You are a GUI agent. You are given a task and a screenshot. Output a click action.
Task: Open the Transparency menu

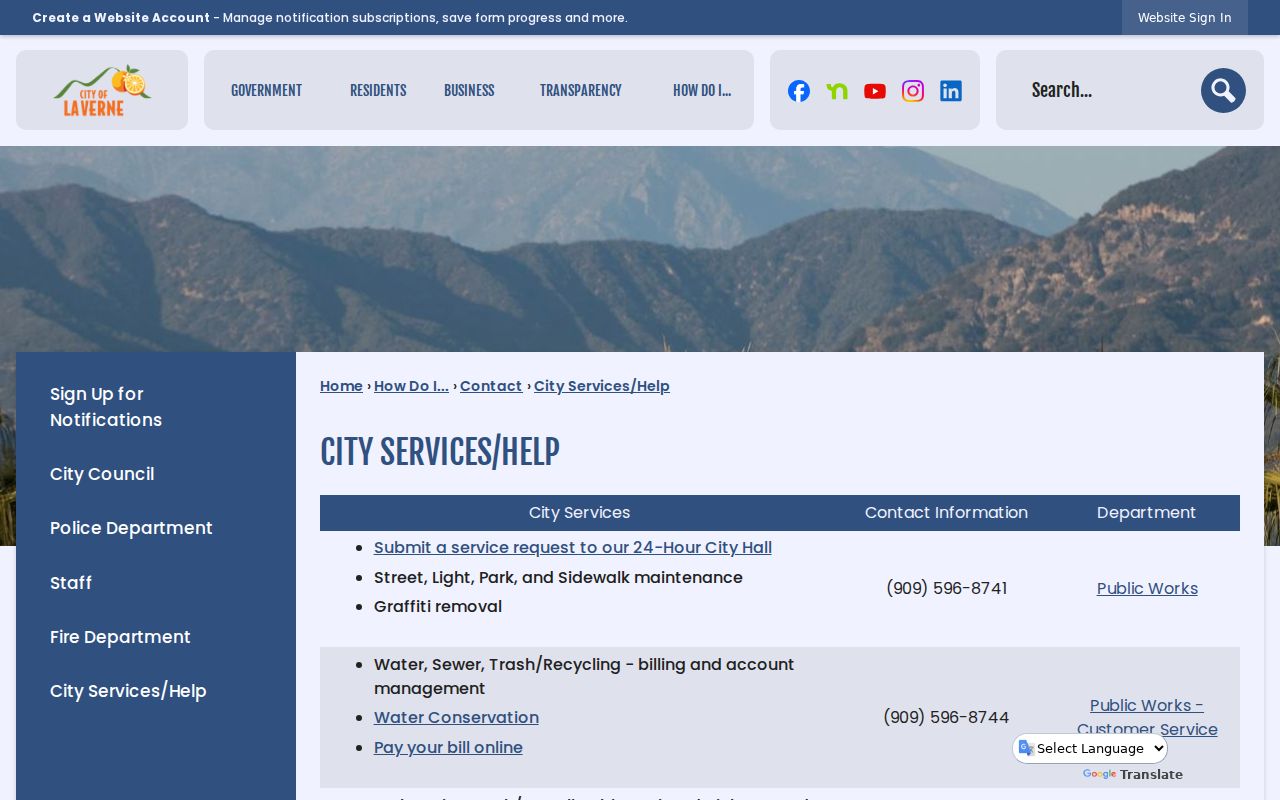(x=580, y=90)
